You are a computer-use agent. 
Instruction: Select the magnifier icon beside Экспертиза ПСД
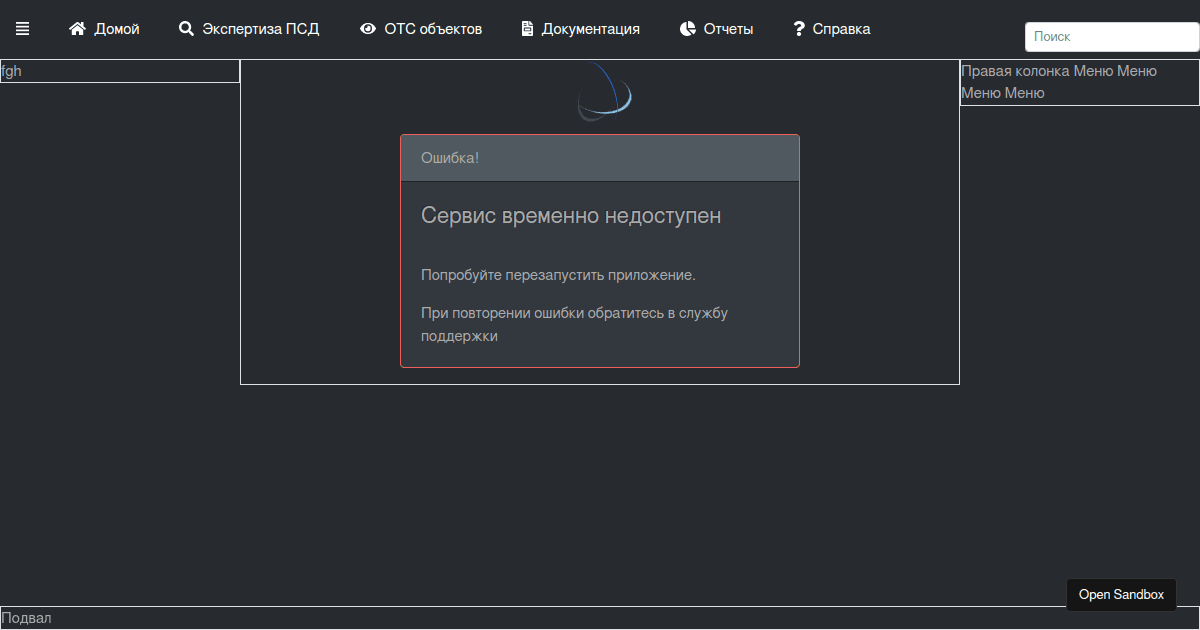[x=186, y=29]
